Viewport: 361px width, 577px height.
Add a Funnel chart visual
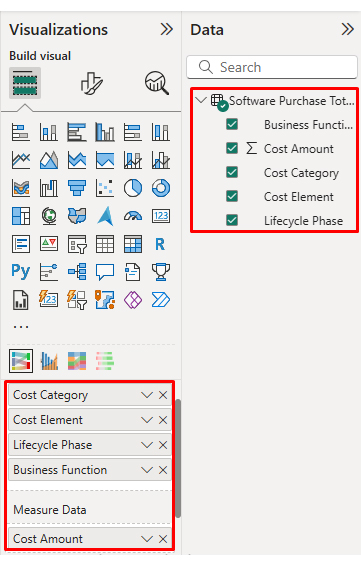(x=77, y=188)
